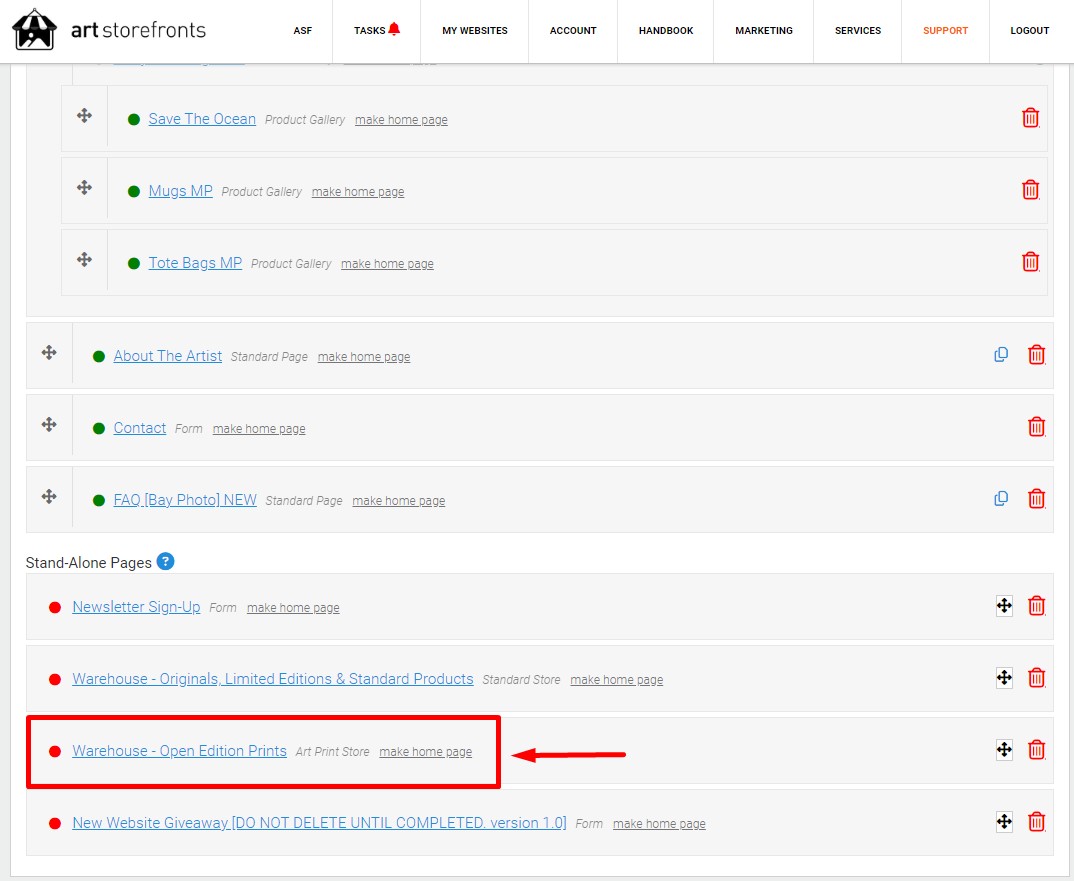Open the Save The Ocean page link
This screenshot has width=1074, height=881.
click(x=202, y=119)
